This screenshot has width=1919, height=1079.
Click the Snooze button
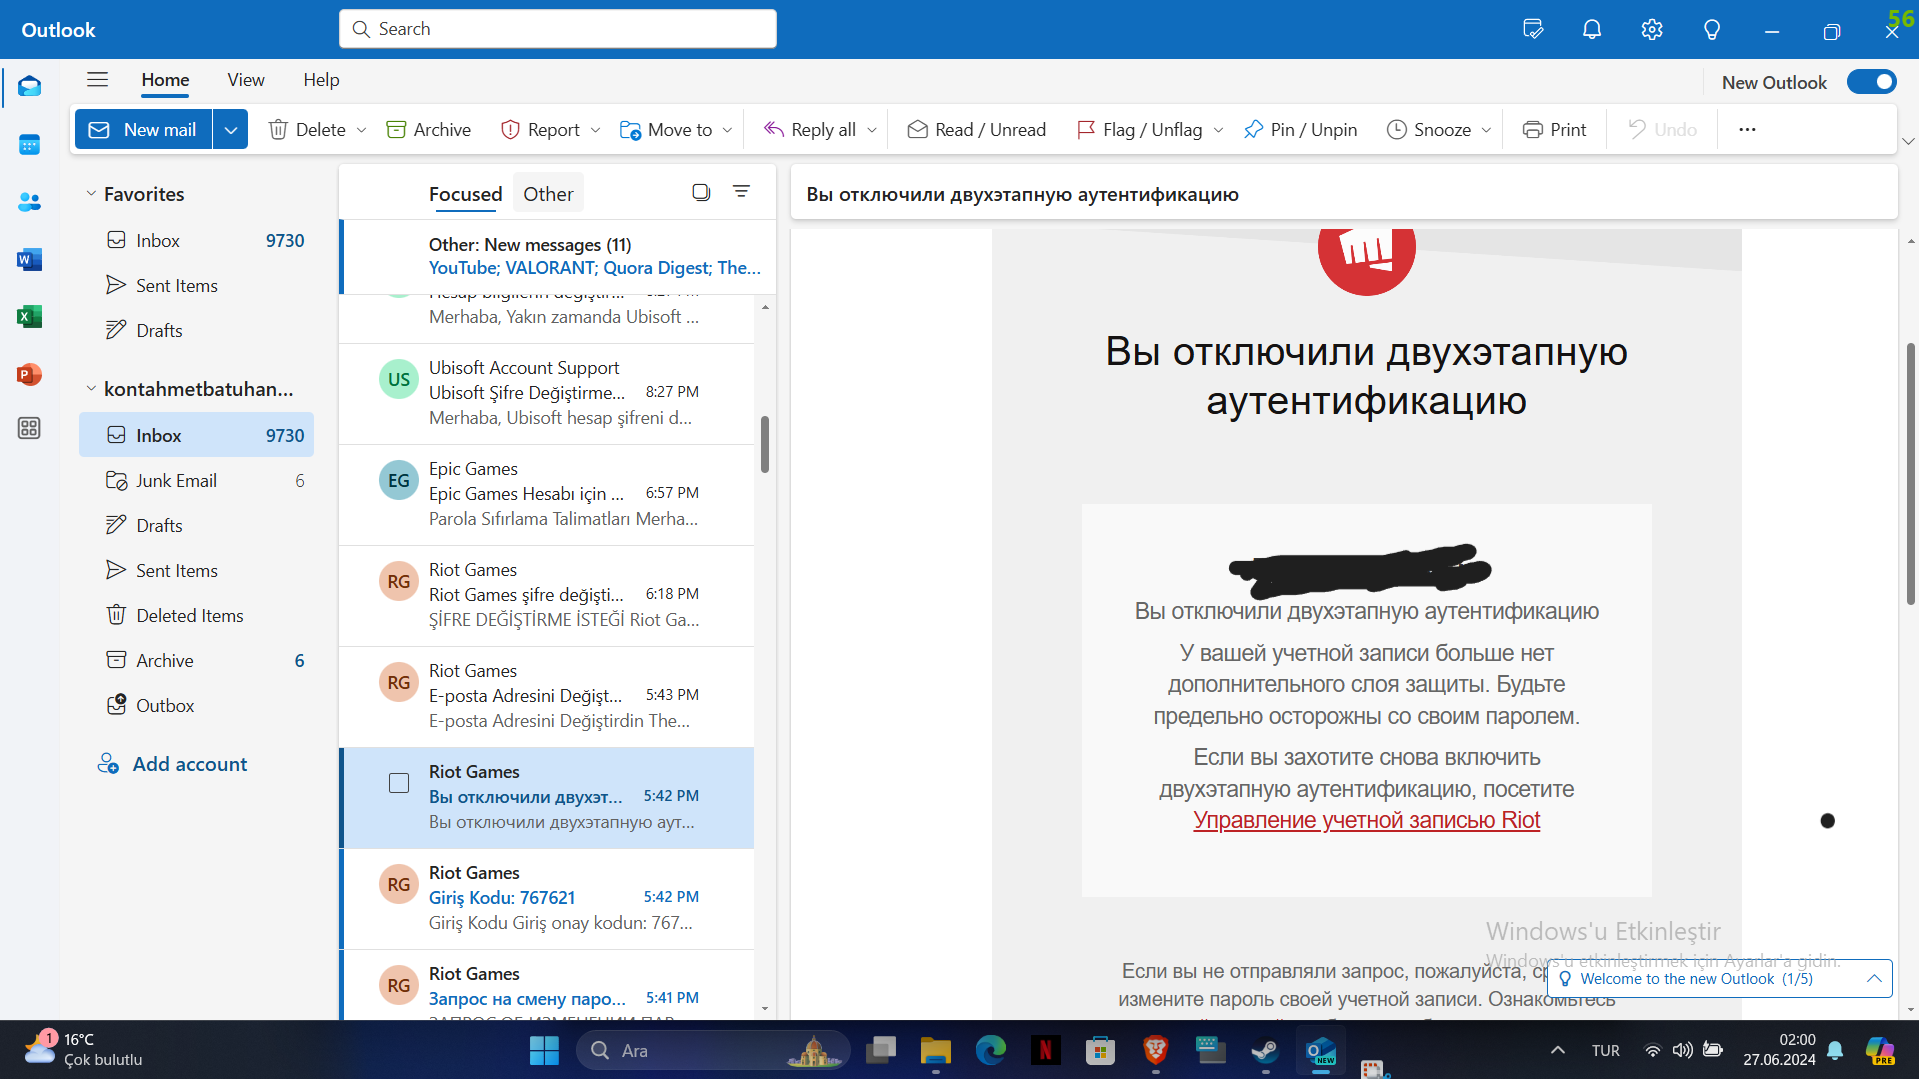(x=1429, y=130)
